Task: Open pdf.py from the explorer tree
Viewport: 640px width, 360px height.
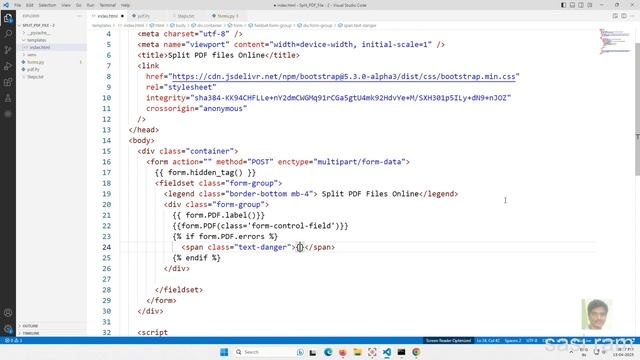Action: [x=33, y=69]
